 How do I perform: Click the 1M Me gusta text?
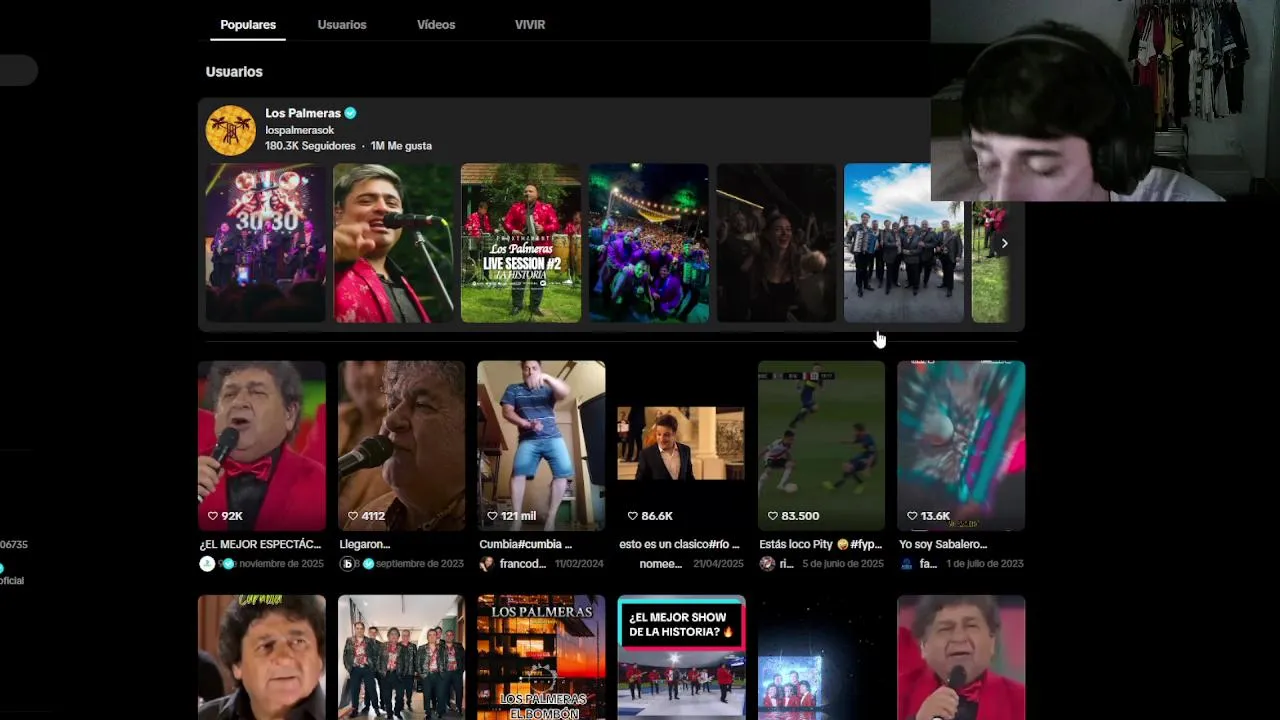tap(401, 146)
